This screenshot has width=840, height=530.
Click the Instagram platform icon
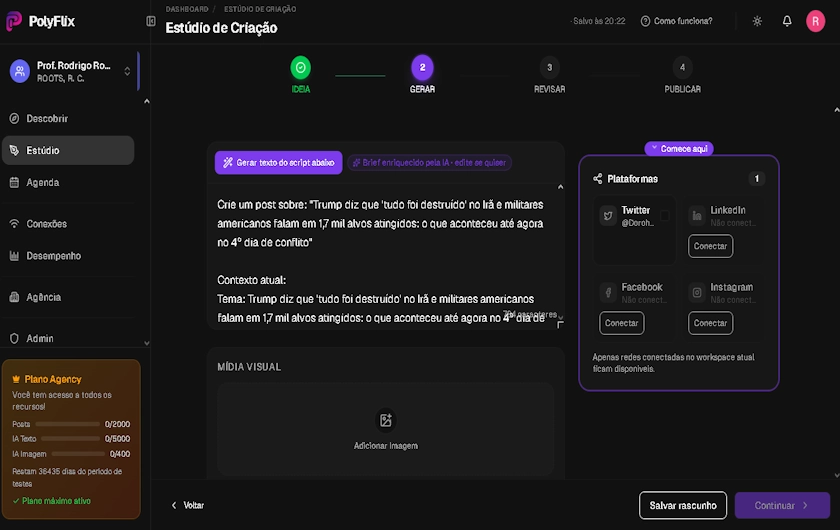pos(697,292)
